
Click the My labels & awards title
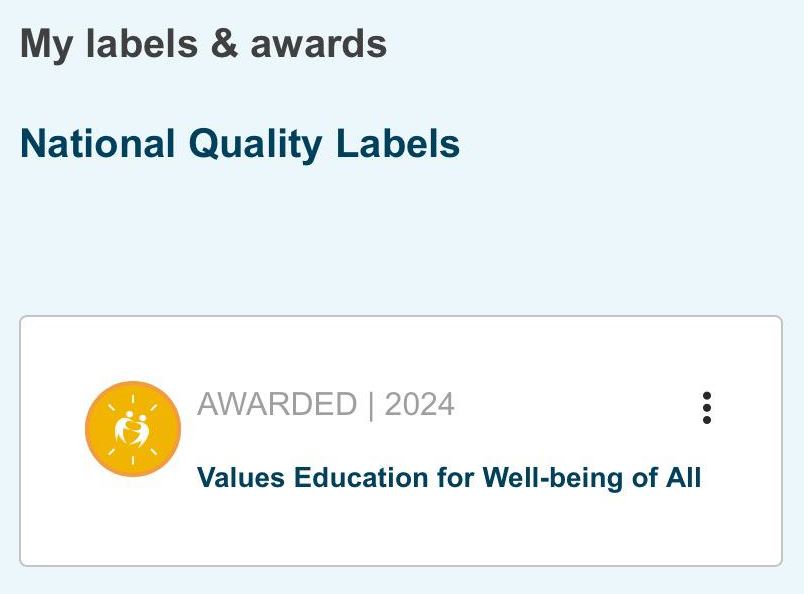203,44
